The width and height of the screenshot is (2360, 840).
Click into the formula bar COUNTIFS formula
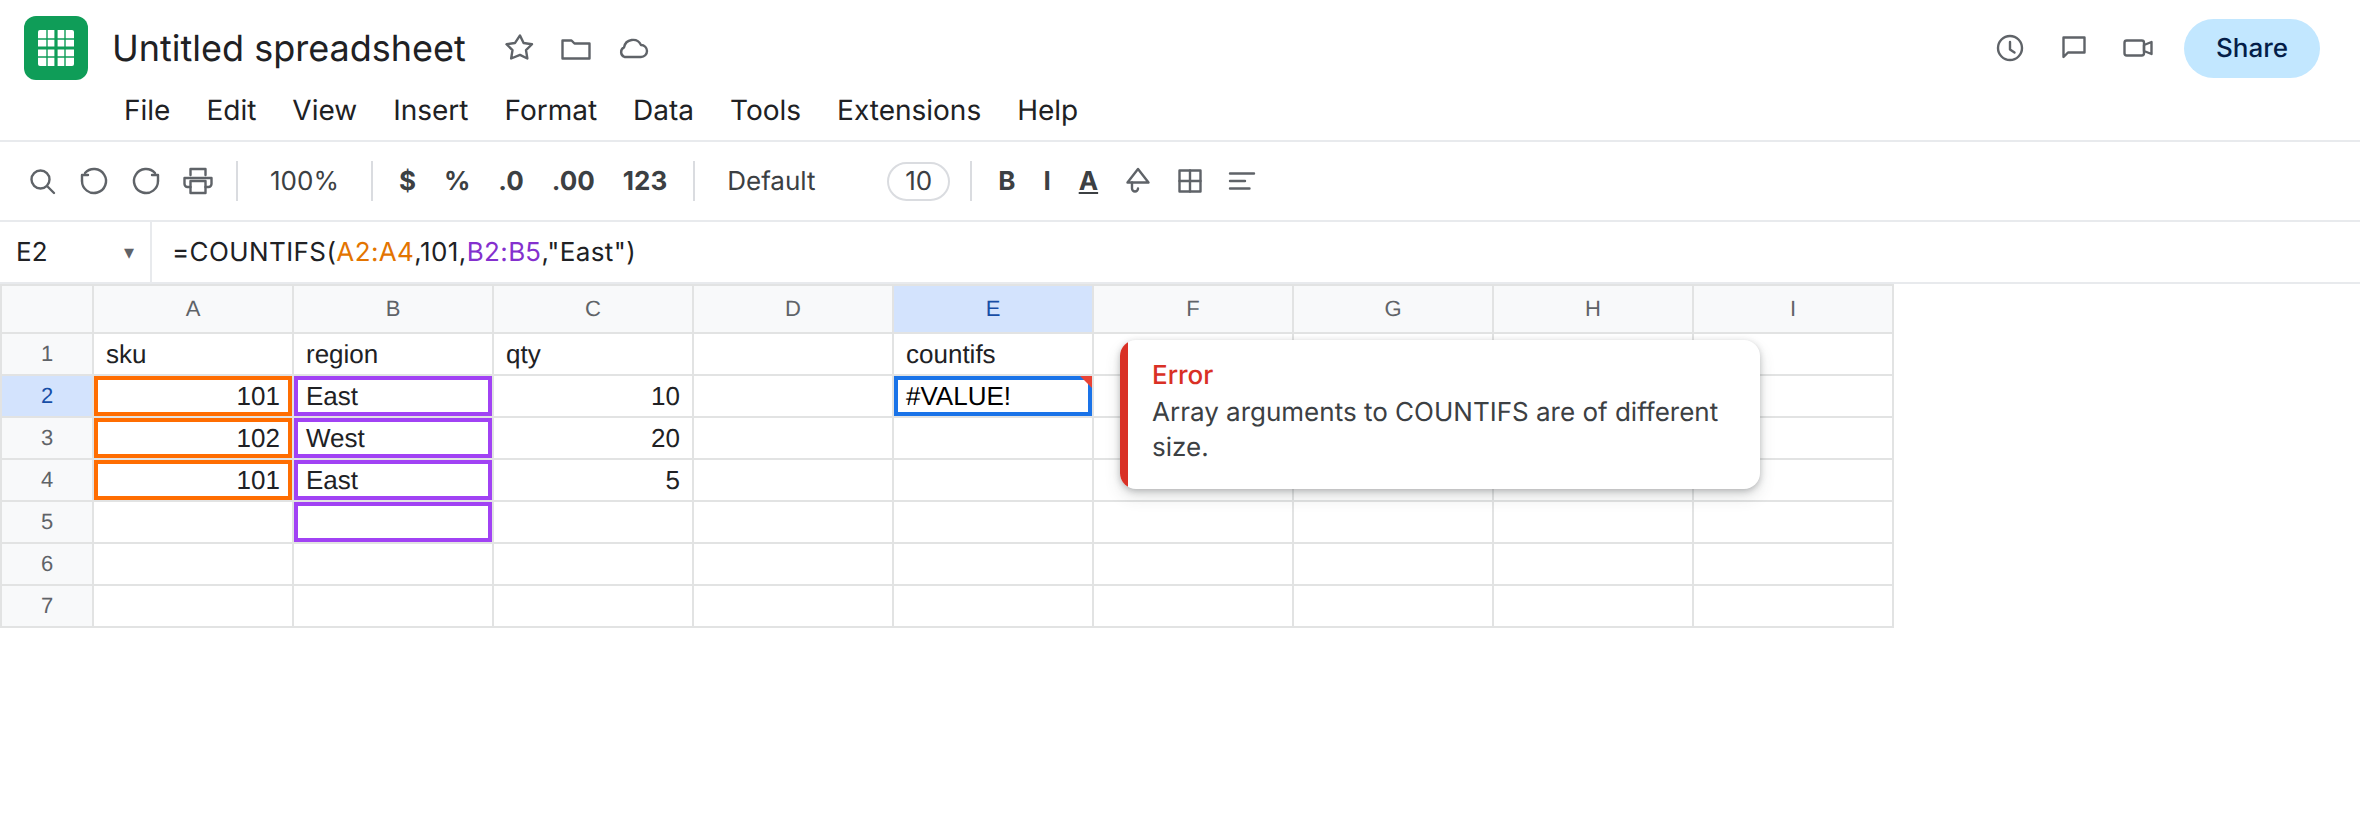[x=404, y=252]
